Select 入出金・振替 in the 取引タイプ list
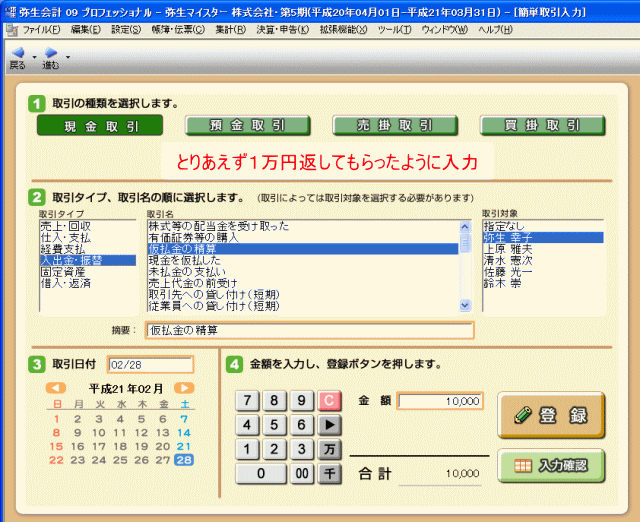 (x=88, y=260)
